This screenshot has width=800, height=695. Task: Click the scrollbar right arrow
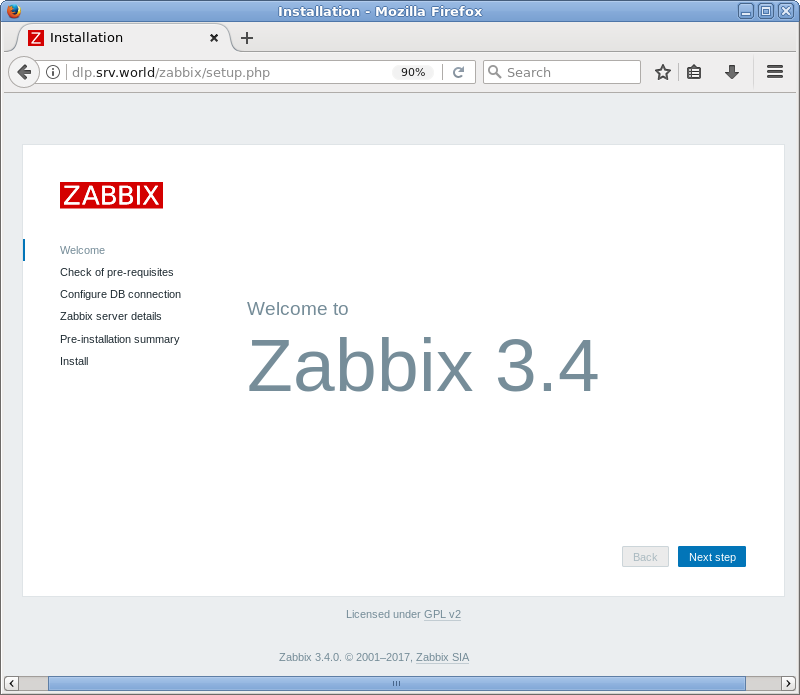click(x=788, y=683)
